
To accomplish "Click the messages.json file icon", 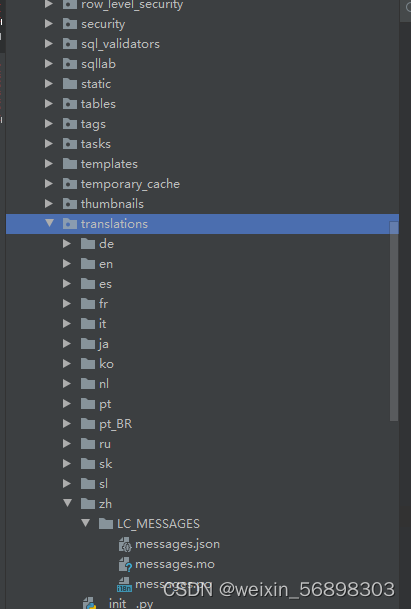I will pos(125,545).
